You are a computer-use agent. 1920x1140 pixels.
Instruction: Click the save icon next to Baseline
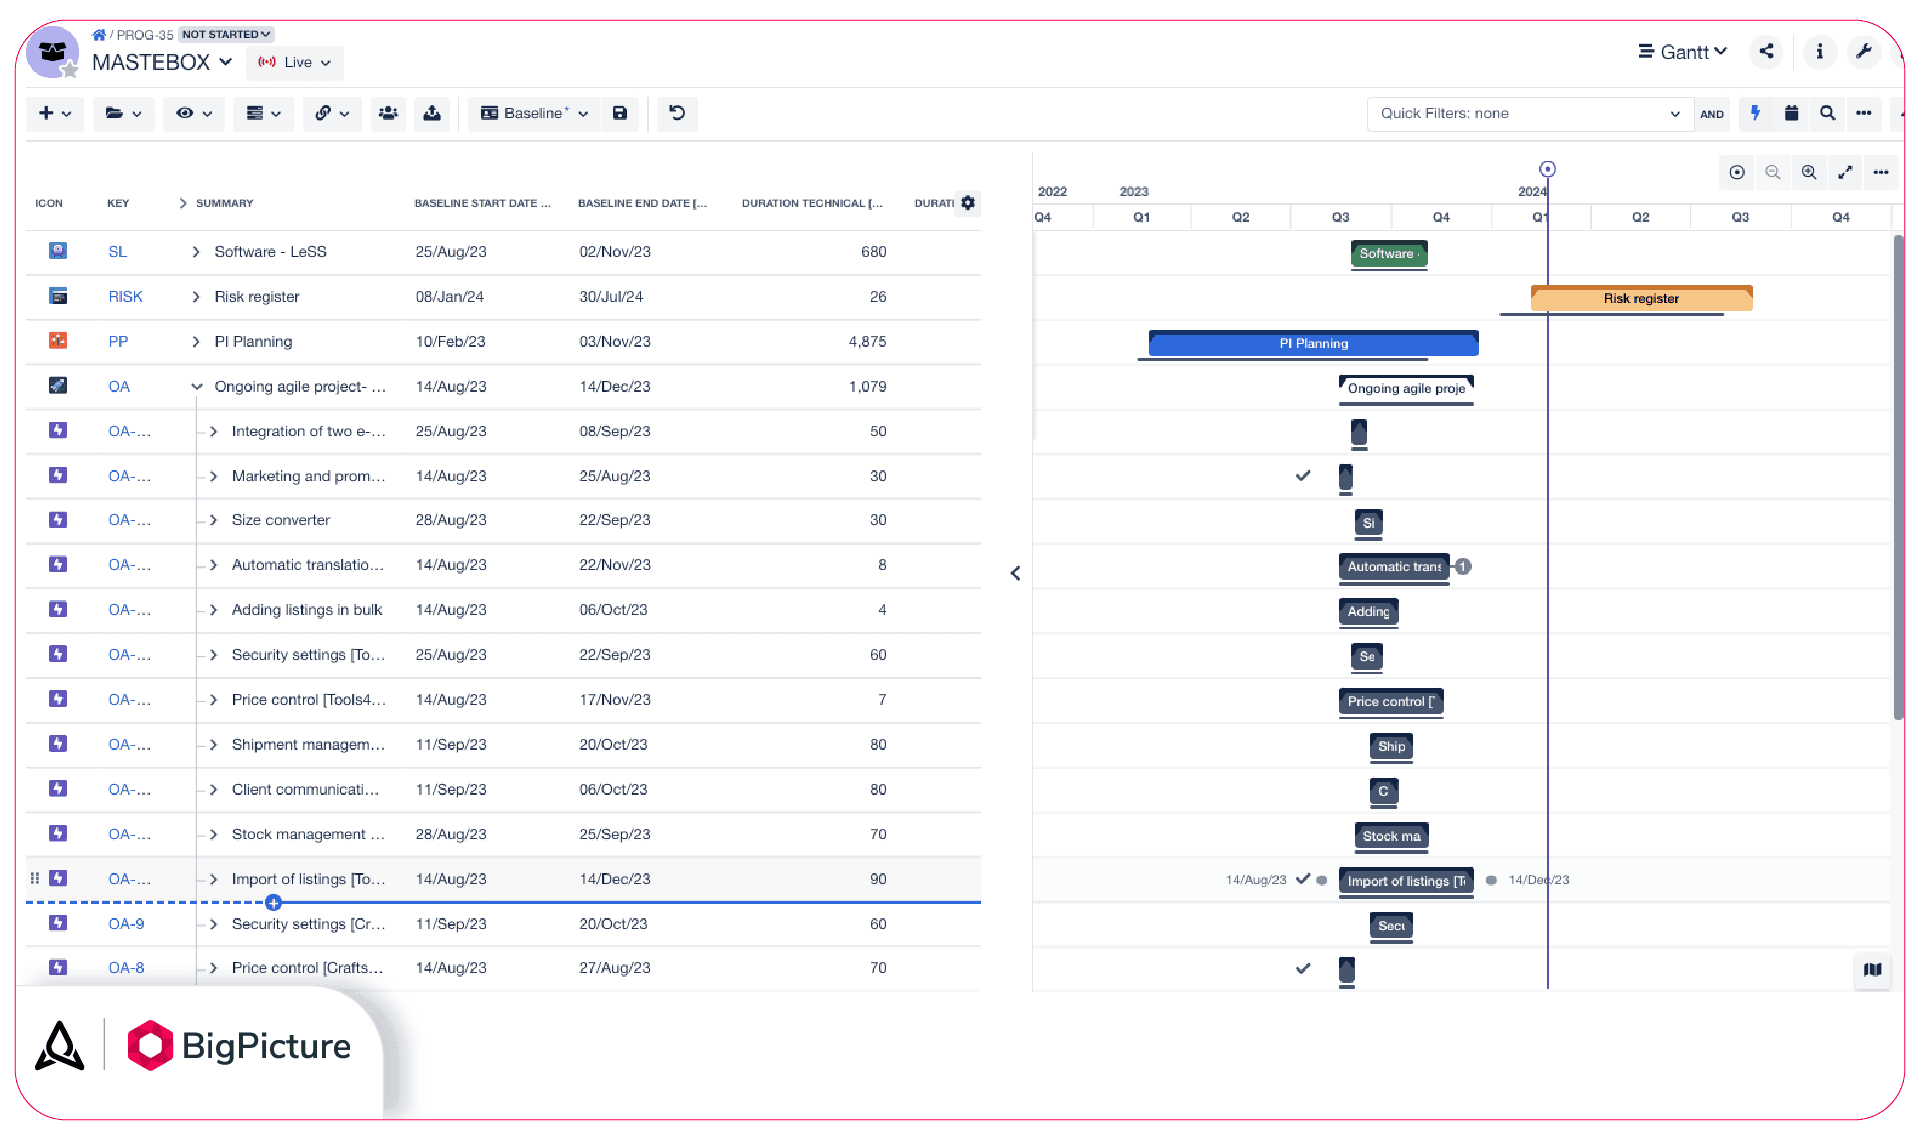[x=620, y=114]
